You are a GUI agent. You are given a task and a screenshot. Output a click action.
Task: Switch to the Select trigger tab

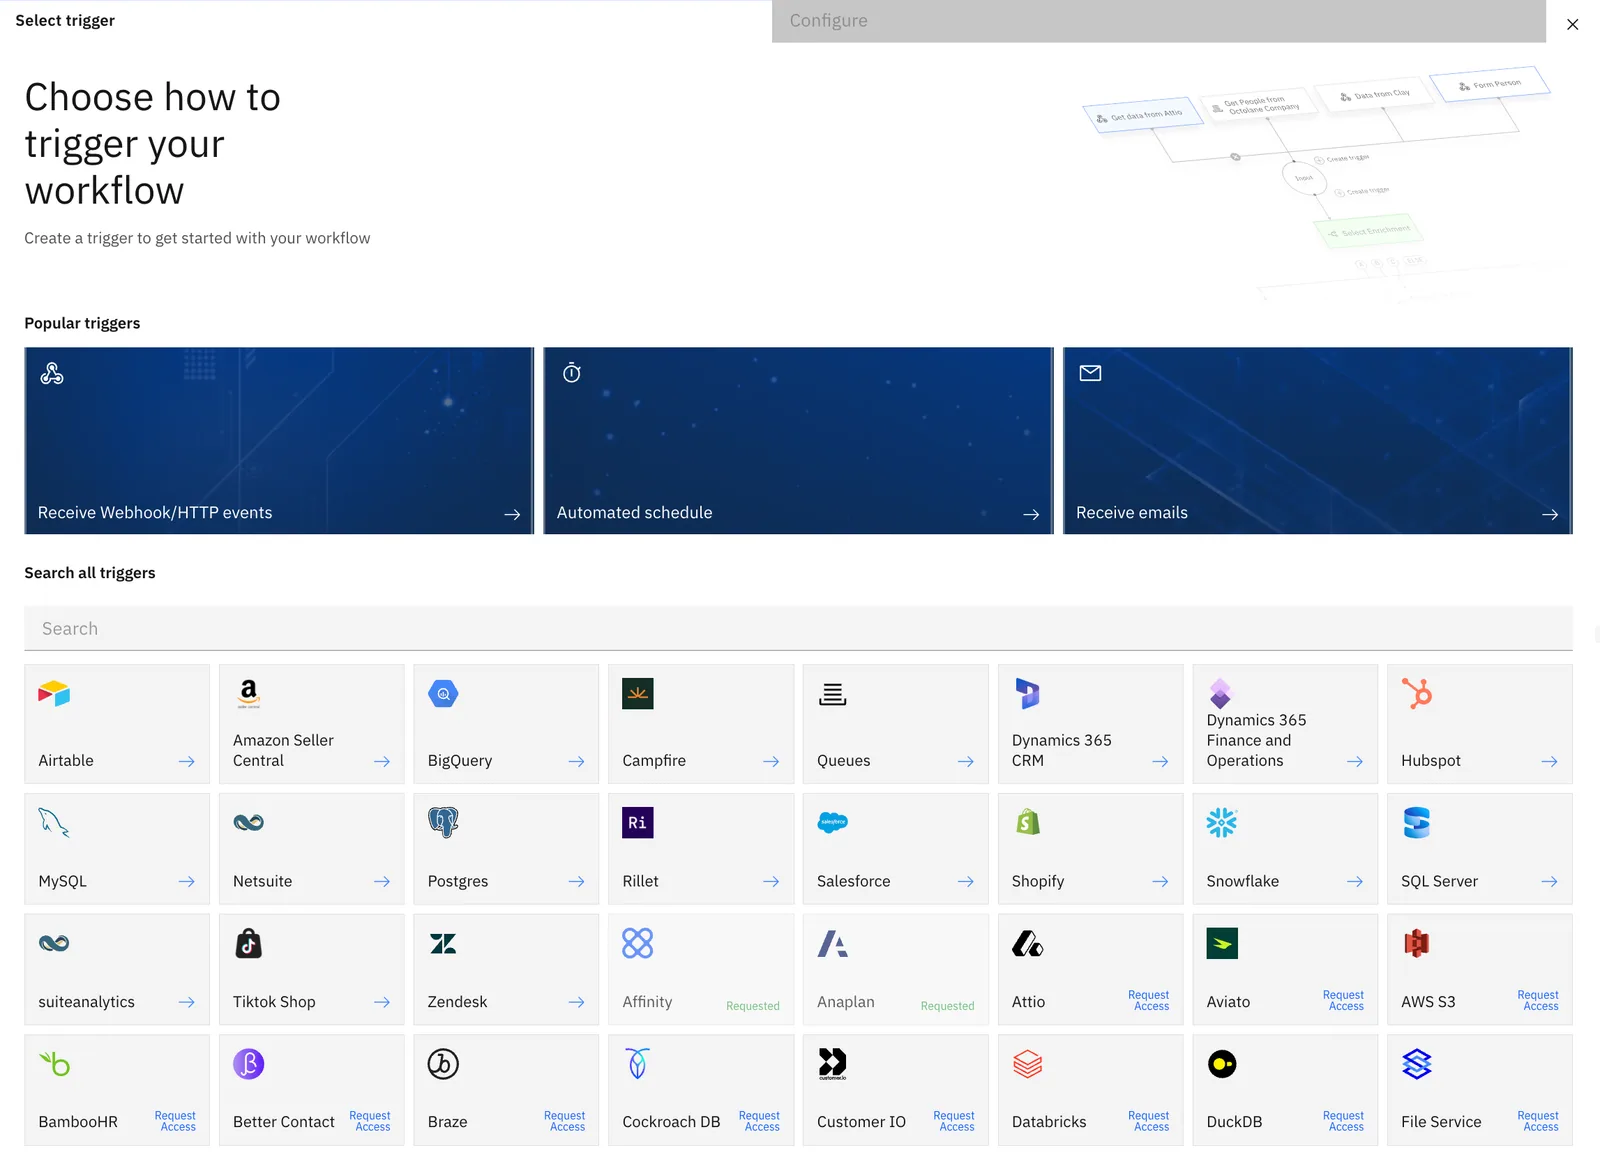(x=65, y=20)
